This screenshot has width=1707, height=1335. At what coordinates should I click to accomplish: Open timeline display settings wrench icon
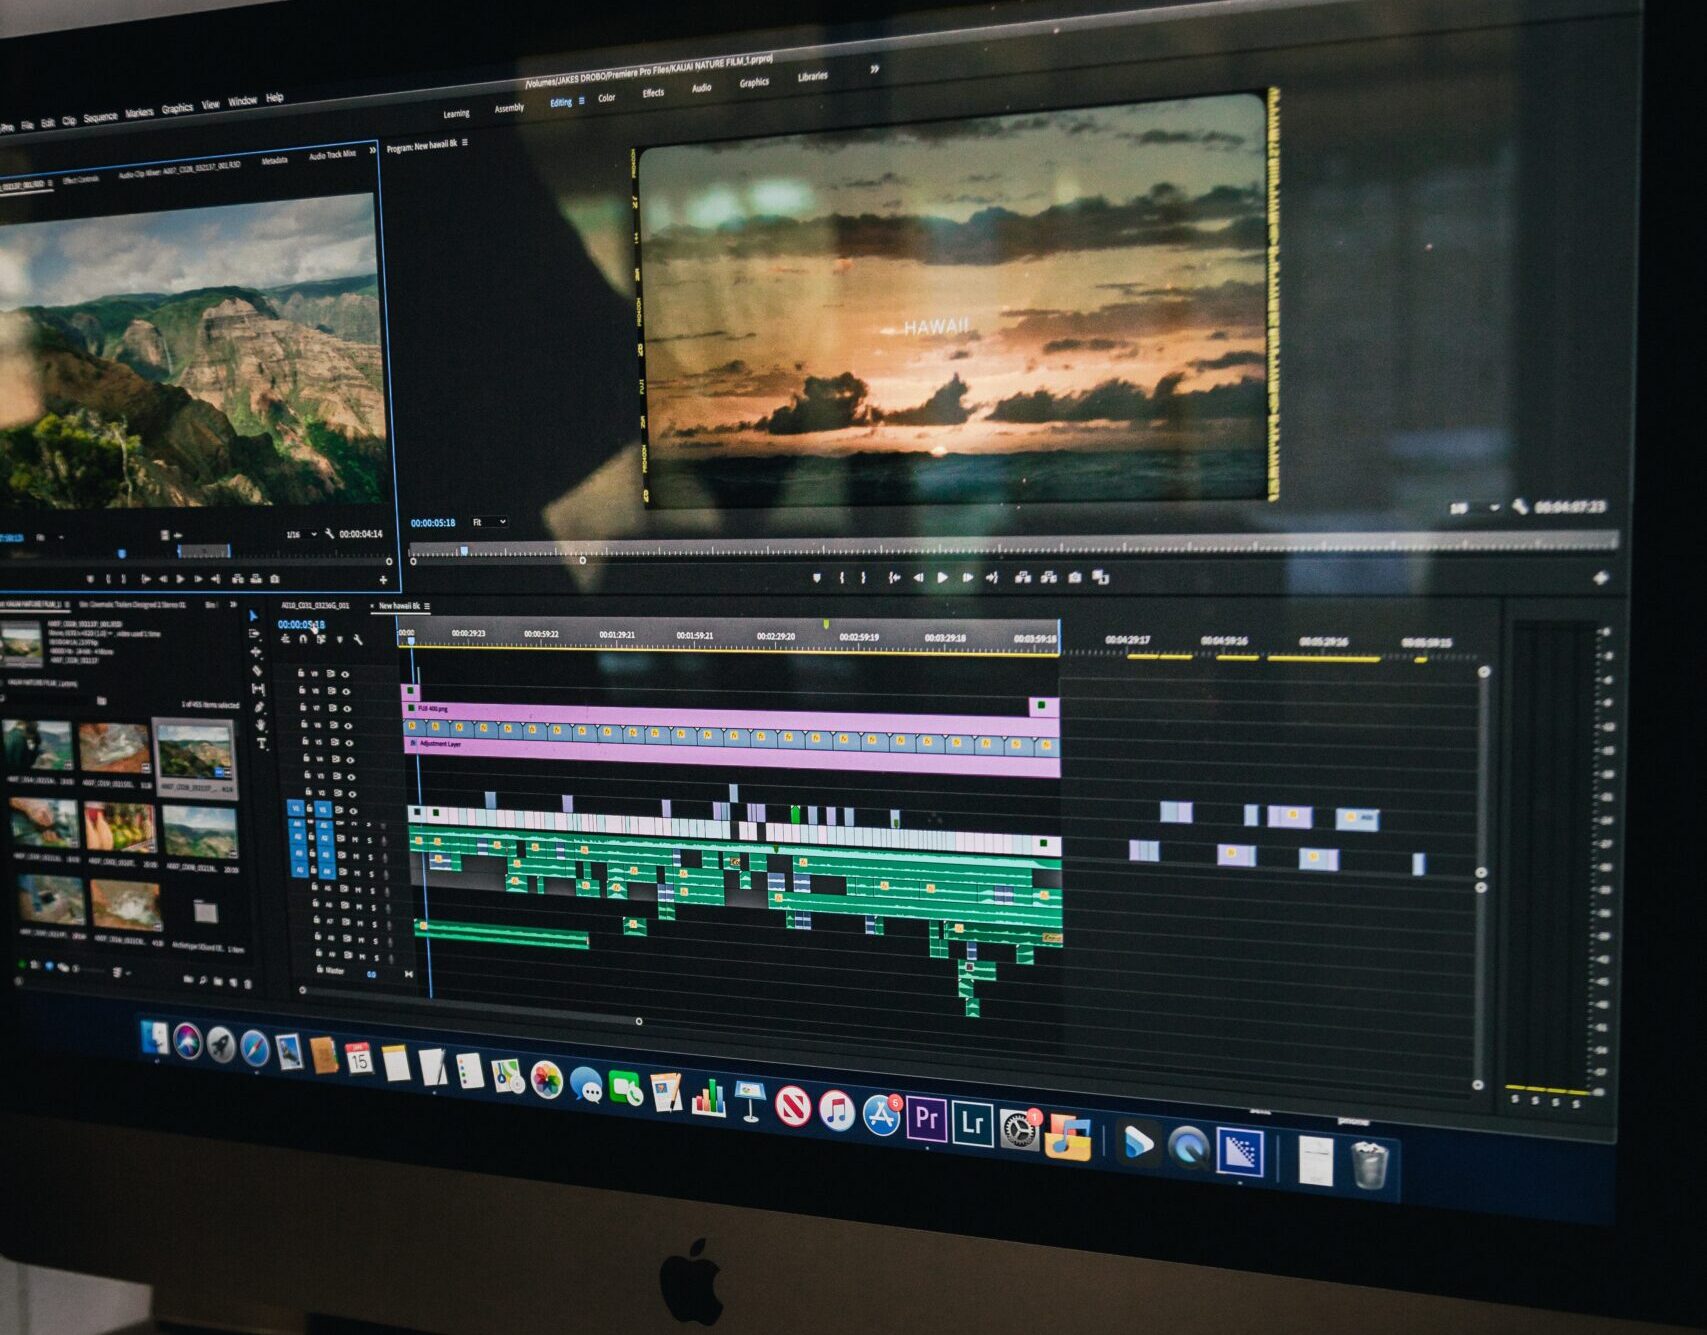(x=358, y=640)
